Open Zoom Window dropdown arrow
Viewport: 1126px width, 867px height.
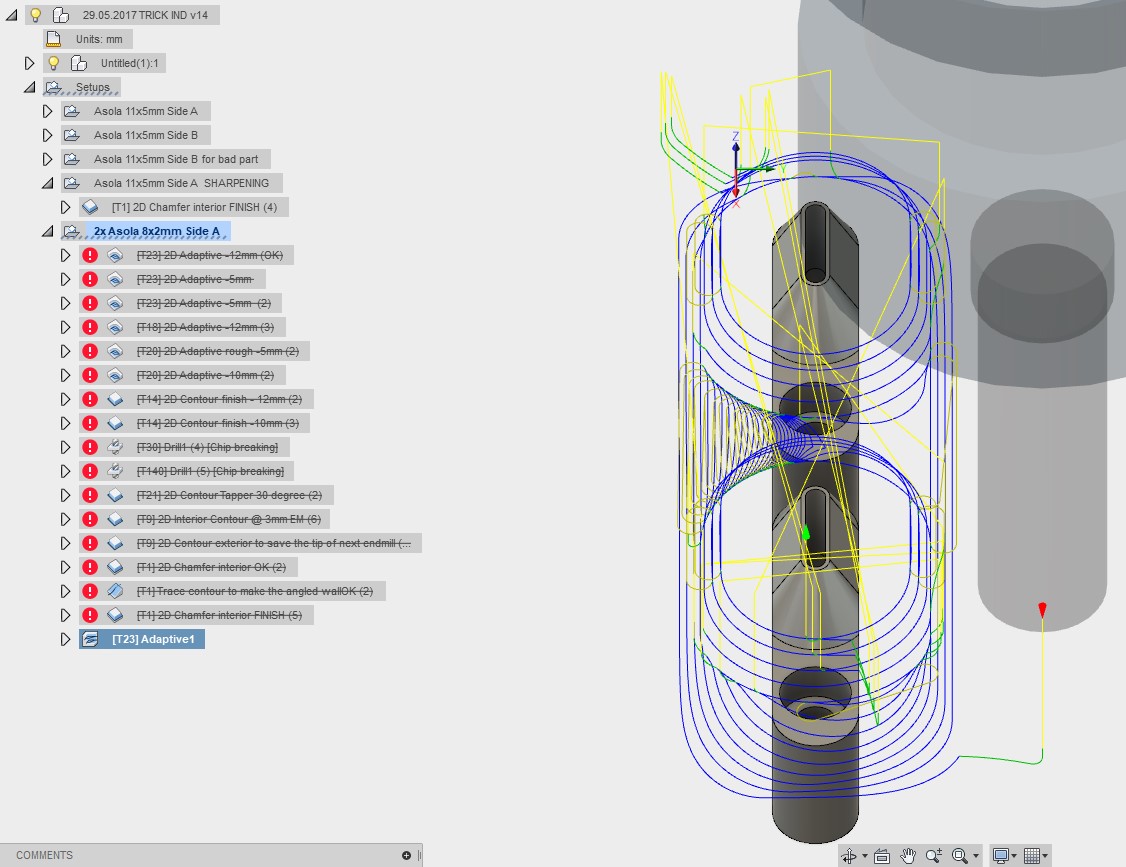point(976,856)
